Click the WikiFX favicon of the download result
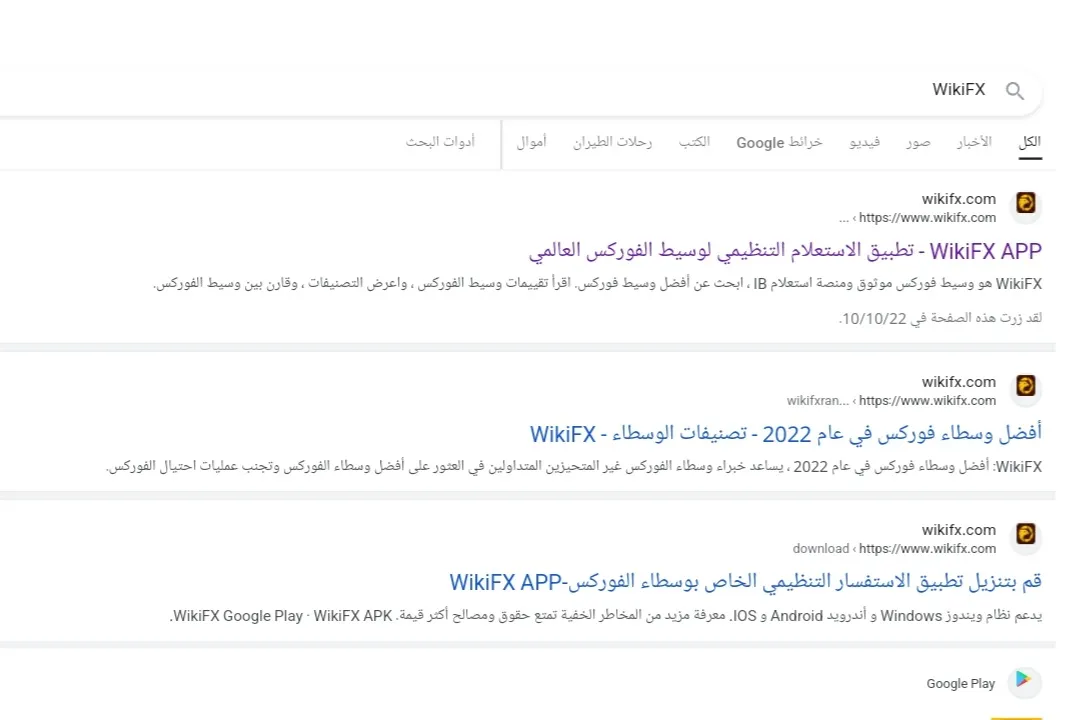This screenshot has height=720, width=1081. [x=1025, y=534]
